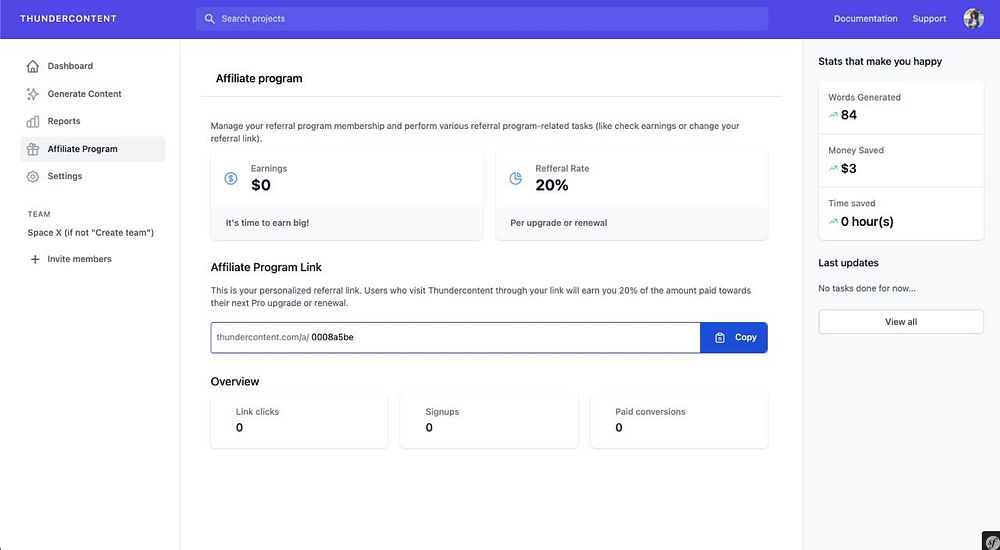Click the Settings gear icon
This screenshot has height=550, width=1000.
33,176
